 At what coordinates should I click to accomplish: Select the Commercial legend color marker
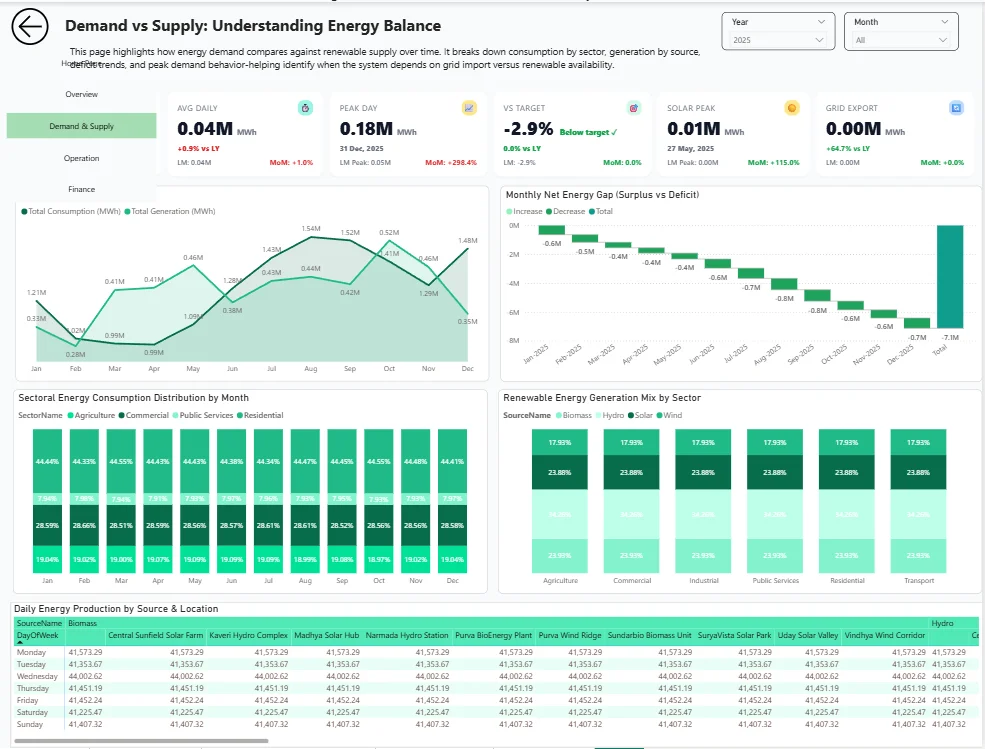pos(122,415)
